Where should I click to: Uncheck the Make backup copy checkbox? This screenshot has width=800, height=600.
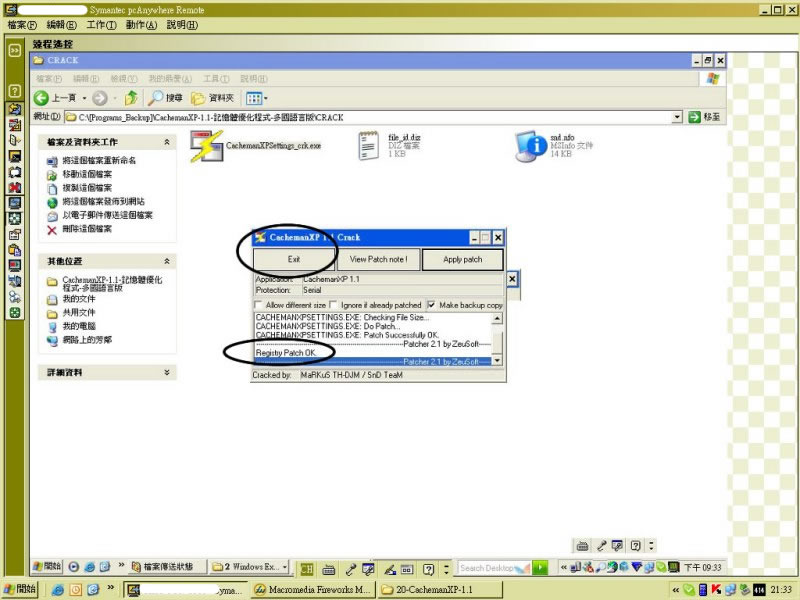(x=431, y=305)
